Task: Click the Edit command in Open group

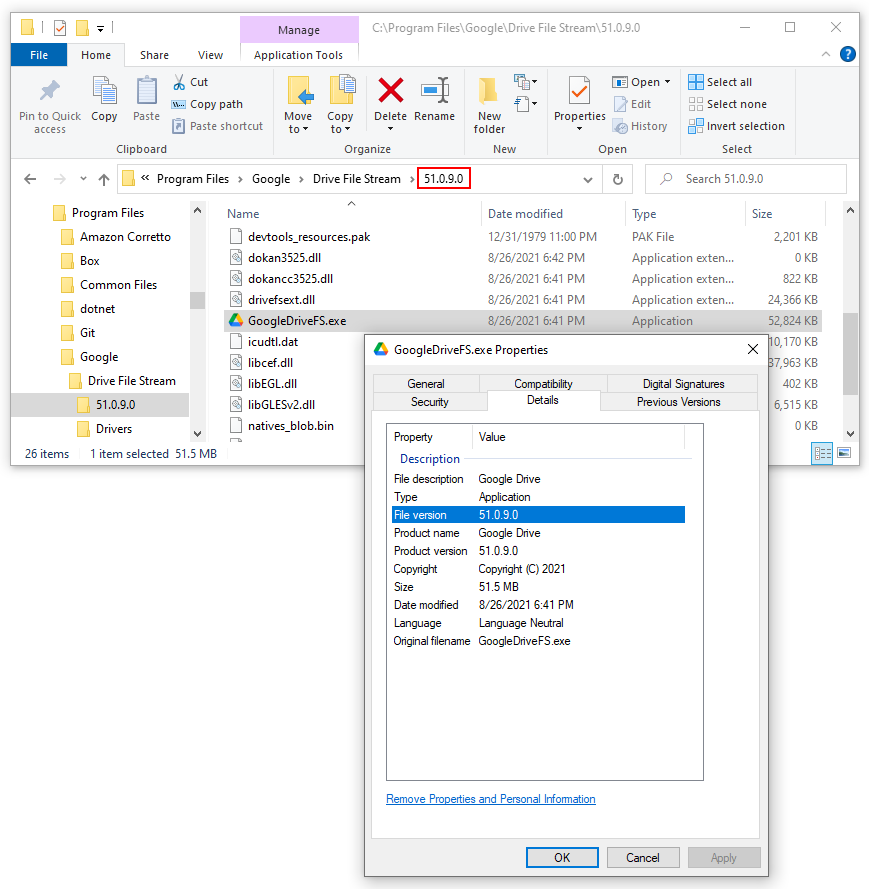Action: (x=633, y=104)
